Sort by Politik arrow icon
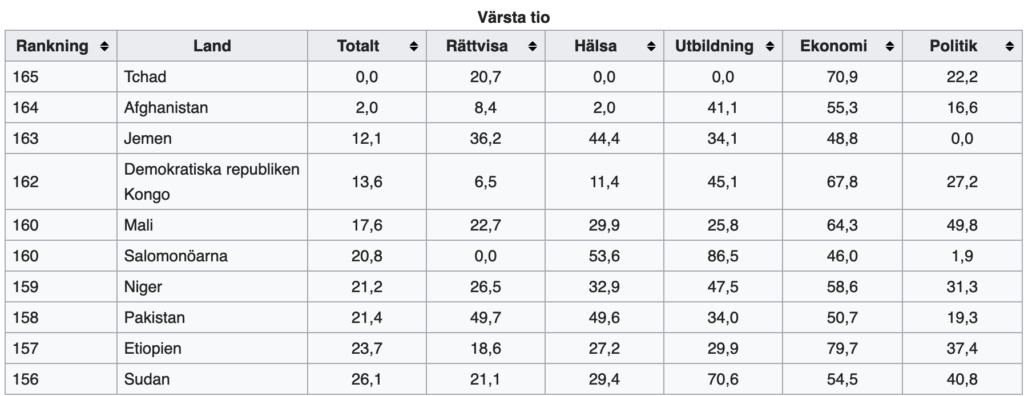 (x=1010, y=46)
